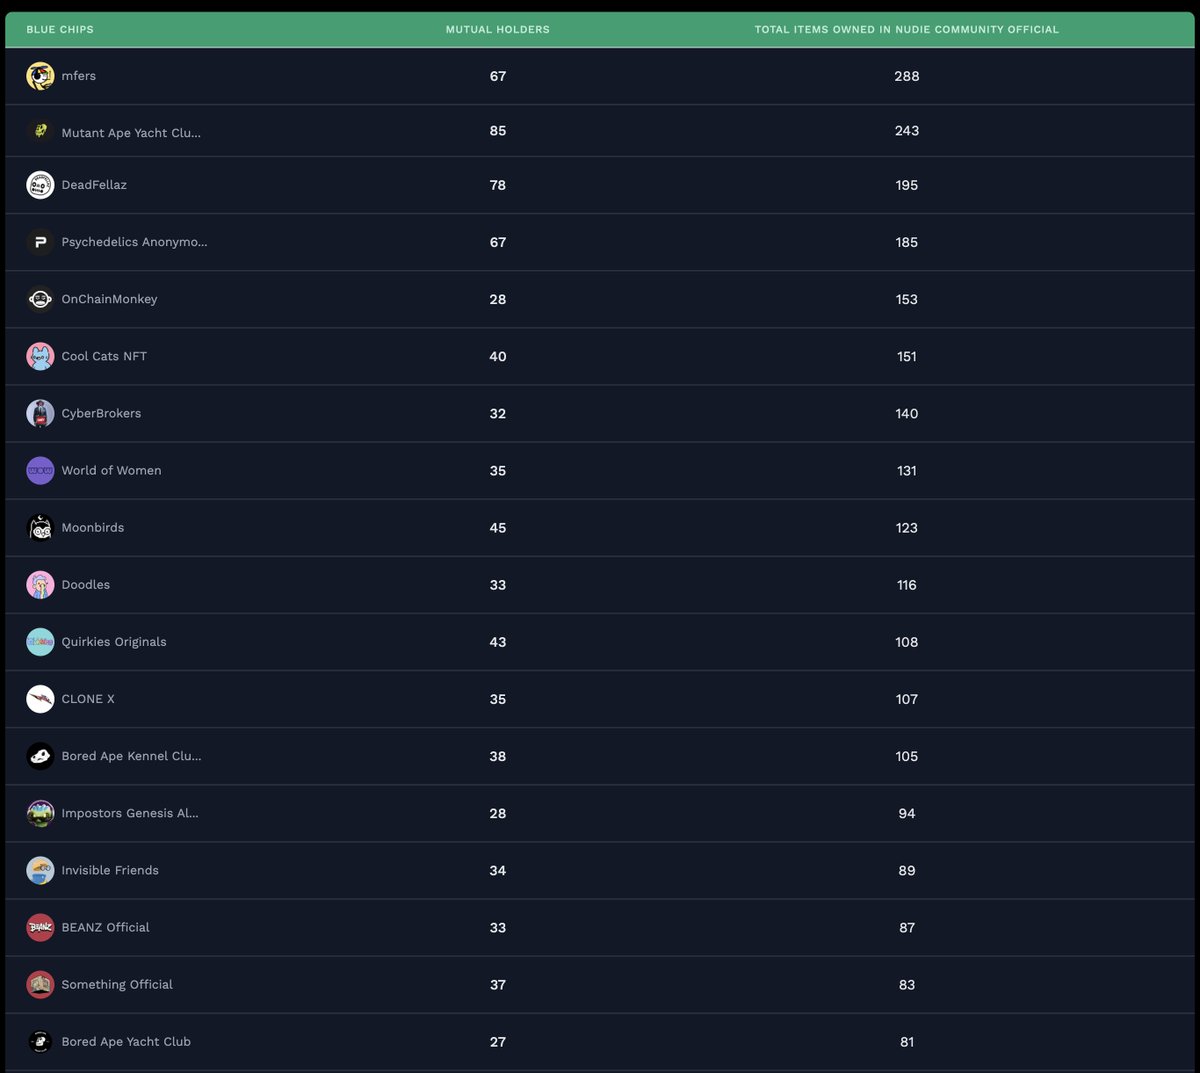The height and width of the screenshot is (1073, 1200).
Task: Select total items value 116
Action: tap(907, 585)
